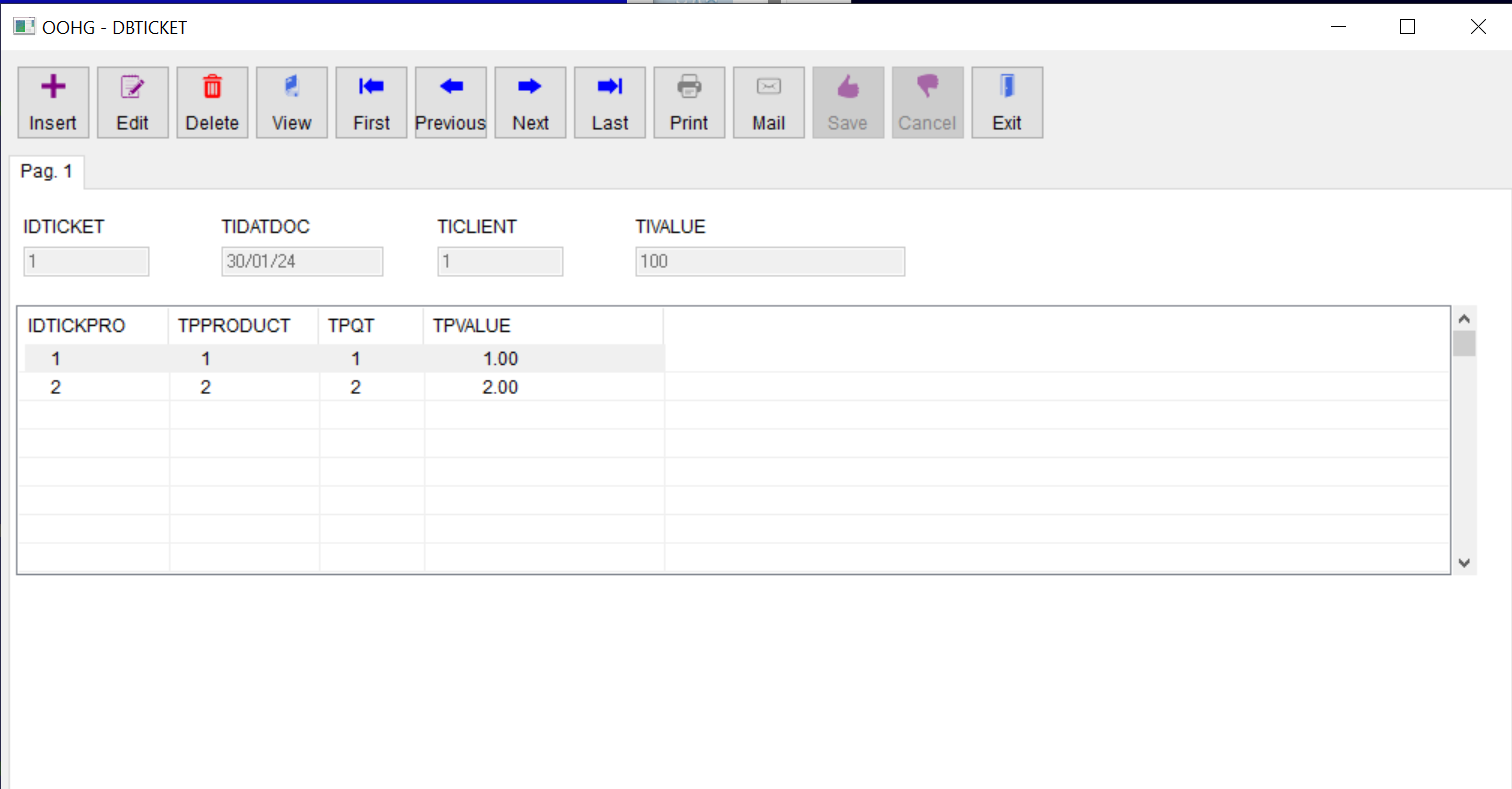This screenshot has width=1512, height=789.
Task: Click the TIVALUE field showing 100
Action: pos(770,262)
